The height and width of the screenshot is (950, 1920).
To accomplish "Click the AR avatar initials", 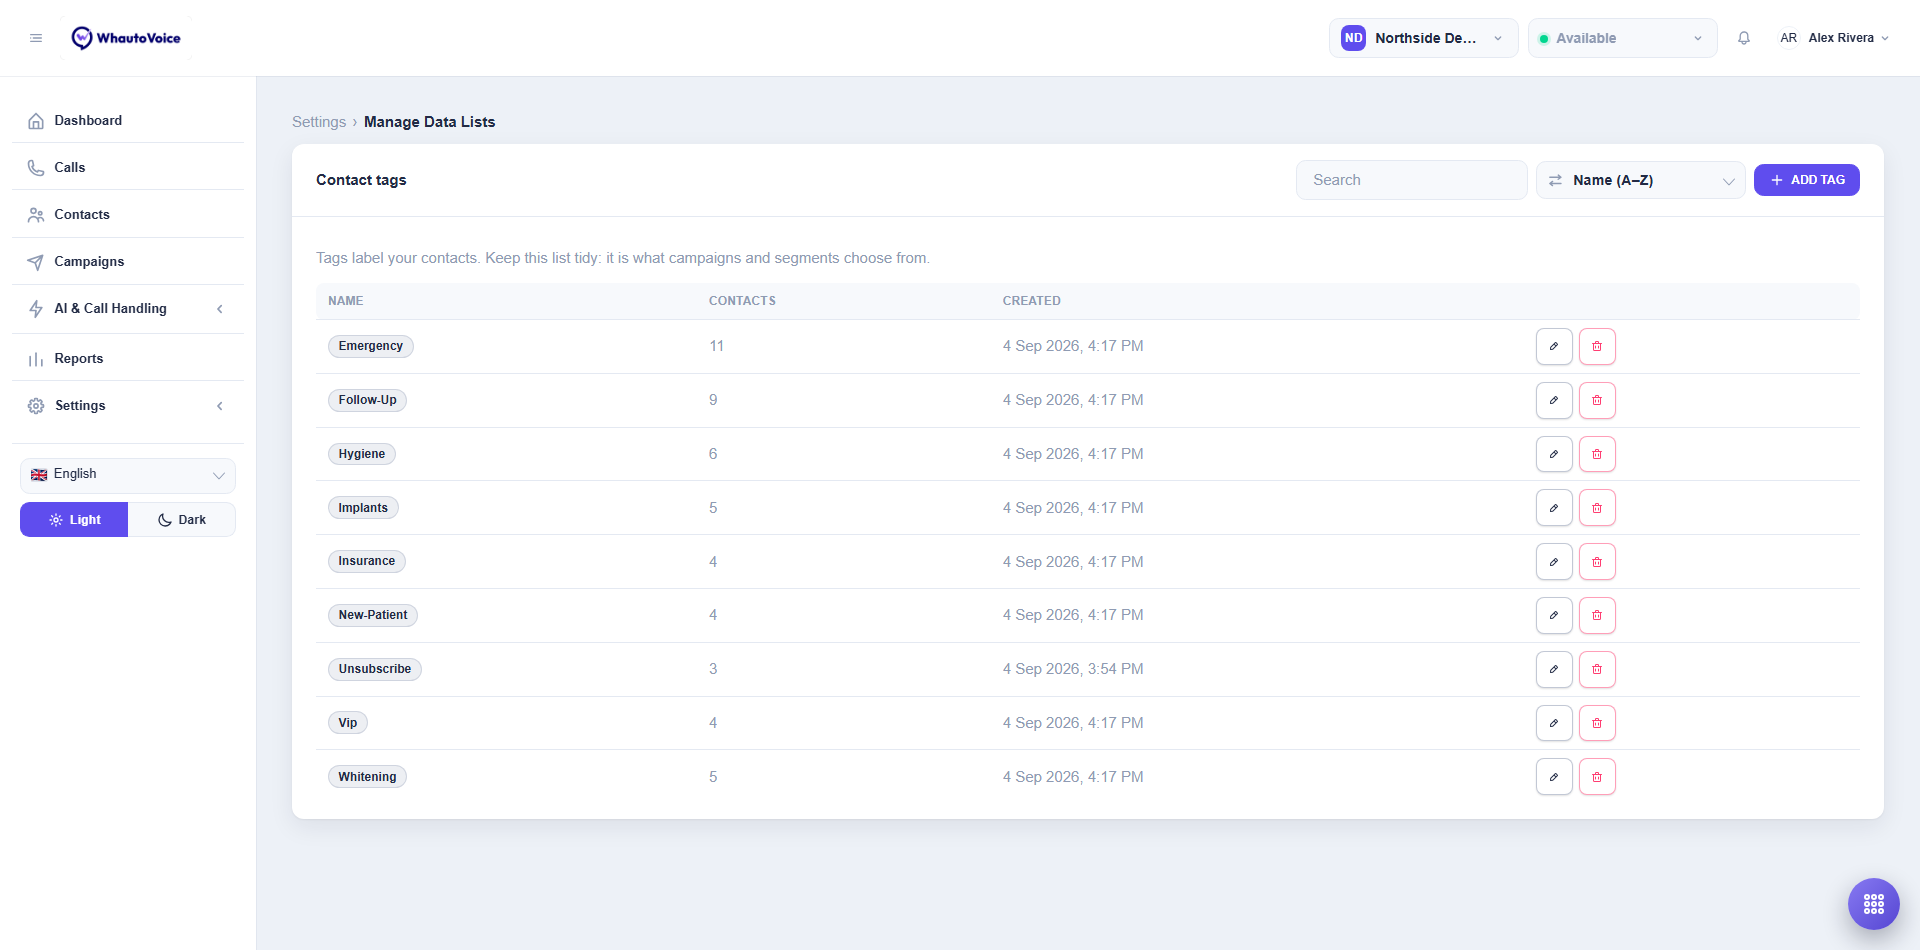I will (1788, 38).
